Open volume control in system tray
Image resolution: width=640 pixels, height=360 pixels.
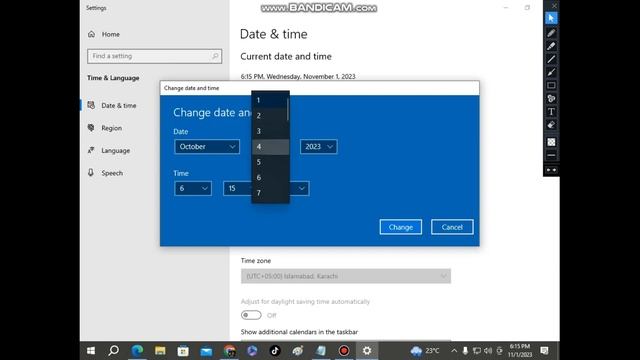[488, 351]
